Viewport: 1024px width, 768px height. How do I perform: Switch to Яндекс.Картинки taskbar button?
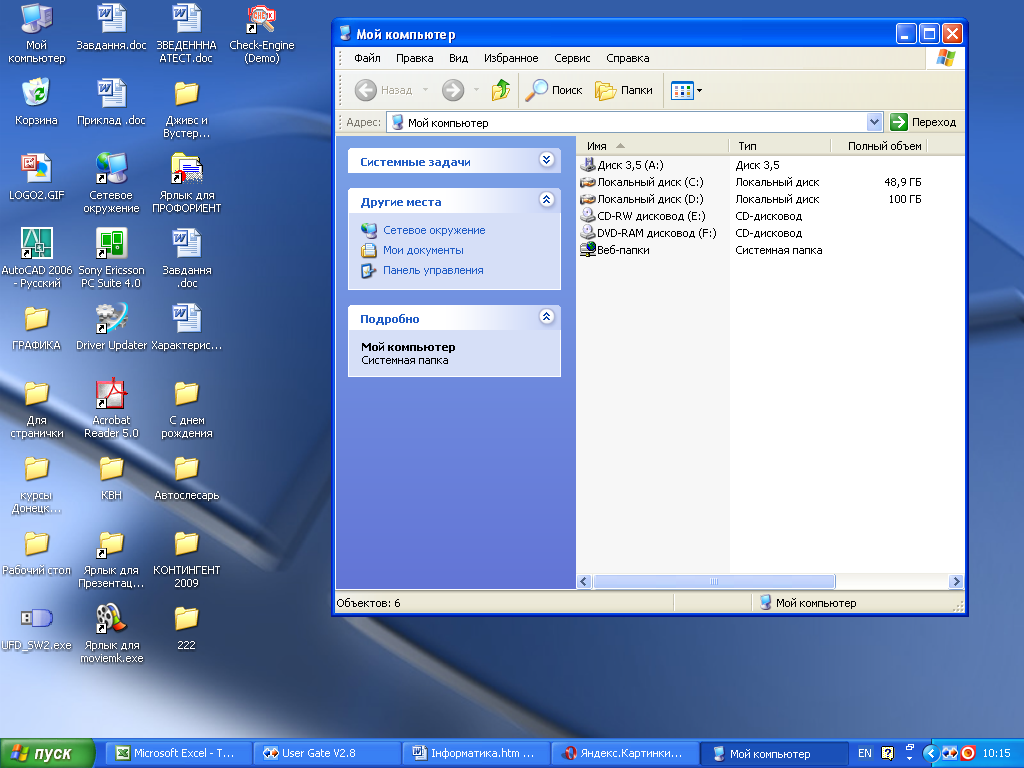click(625, 754)
